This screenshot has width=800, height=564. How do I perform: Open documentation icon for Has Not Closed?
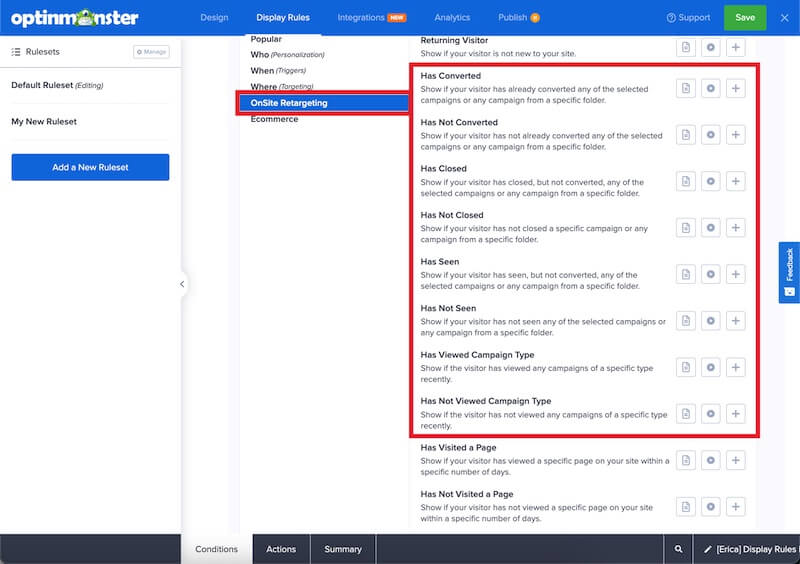click(x=686, y=228)
